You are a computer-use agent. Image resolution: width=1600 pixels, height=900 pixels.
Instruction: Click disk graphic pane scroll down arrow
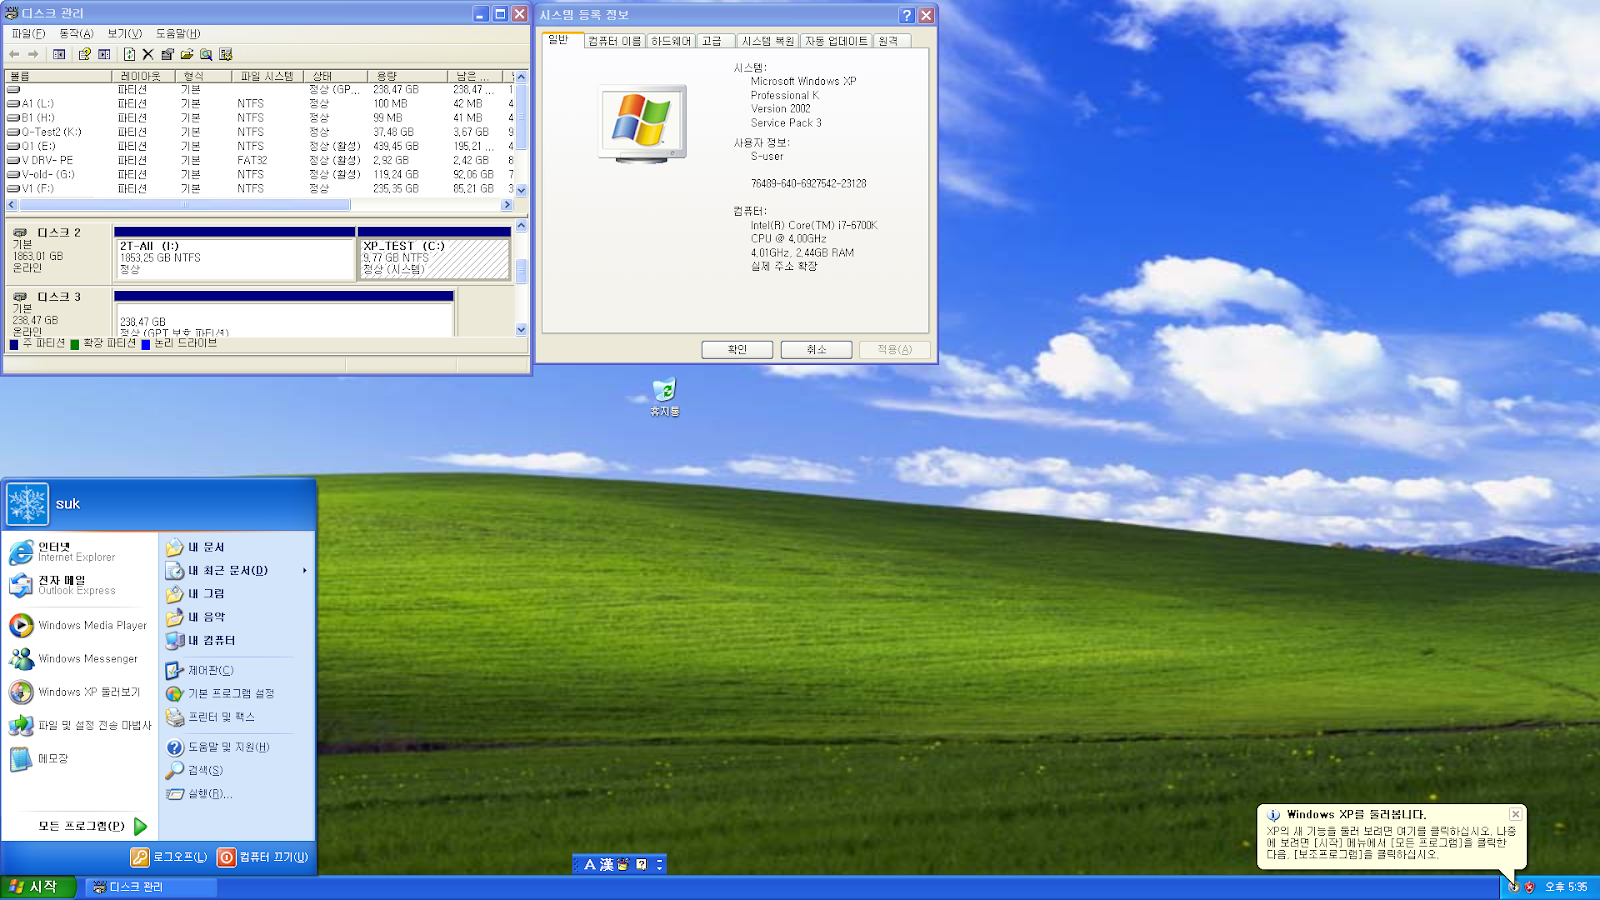tap(521, 329)
